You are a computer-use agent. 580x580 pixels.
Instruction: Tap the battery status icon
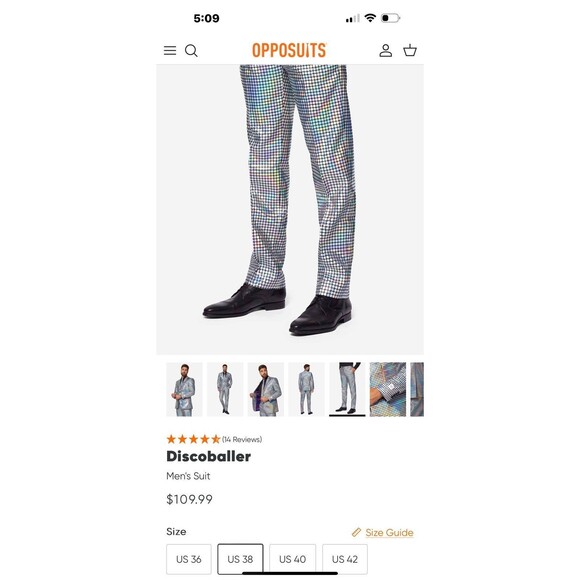[x=391, y=18]
